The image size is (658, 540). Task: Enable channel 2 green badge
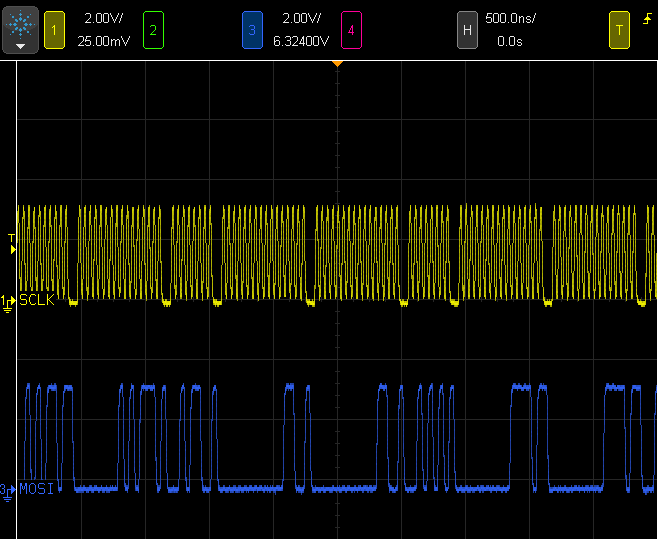pyautogui.click(x=152, y=31)
